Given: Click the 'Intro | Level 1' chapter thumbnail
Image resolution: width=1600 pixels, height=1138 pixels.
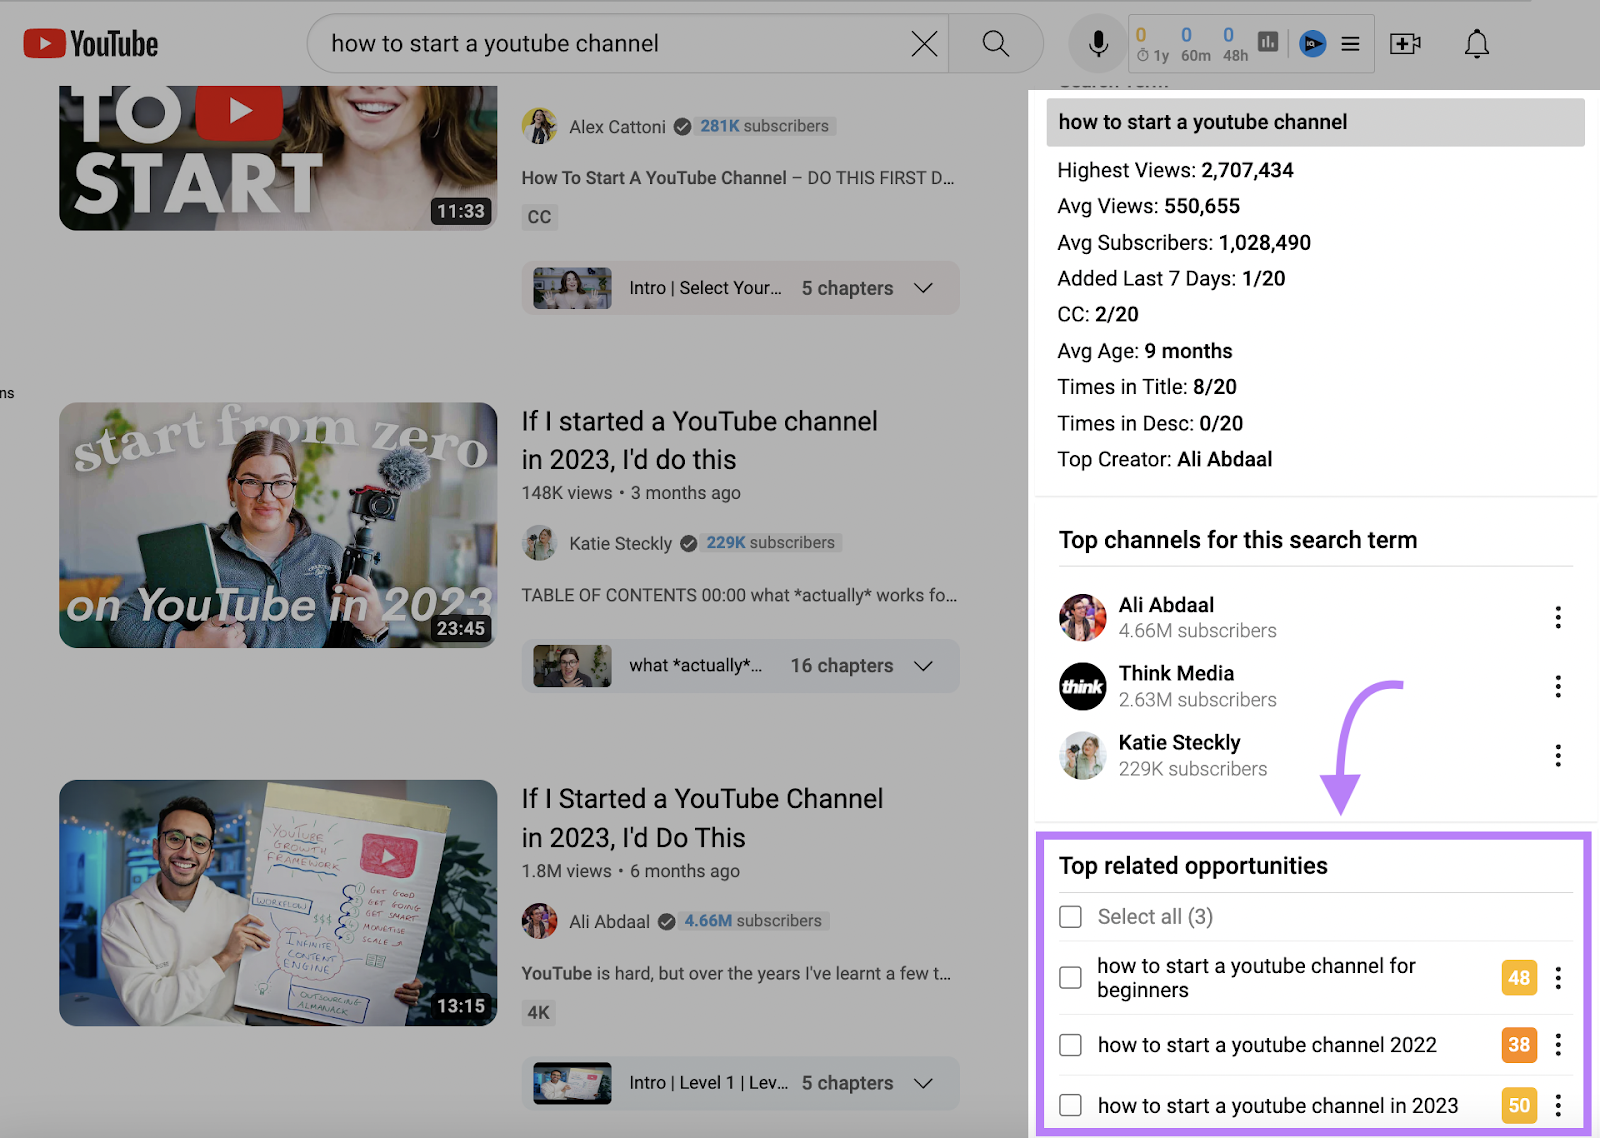Looking at the screenshot, I should tap(572, 1083).
